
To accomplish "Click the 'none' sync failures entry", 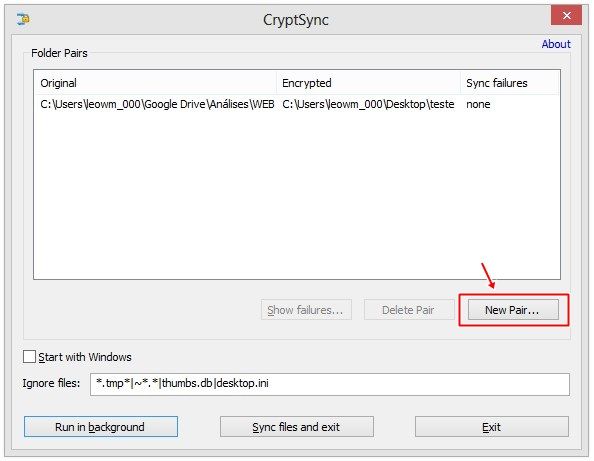I will coord(478,104).
